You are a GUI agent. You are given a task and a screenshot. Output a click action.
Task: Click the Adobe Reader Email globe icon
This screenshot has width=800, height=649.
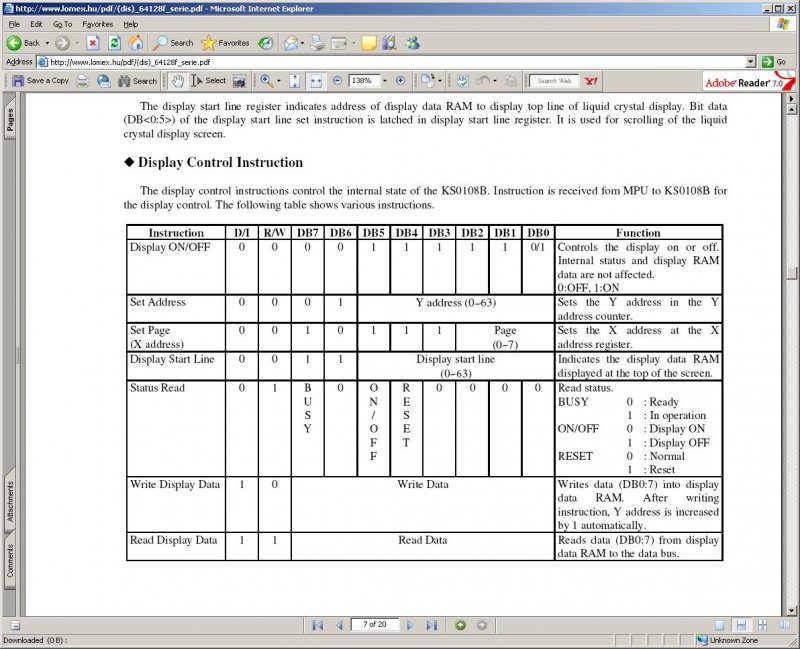click(x=104, y=81)
